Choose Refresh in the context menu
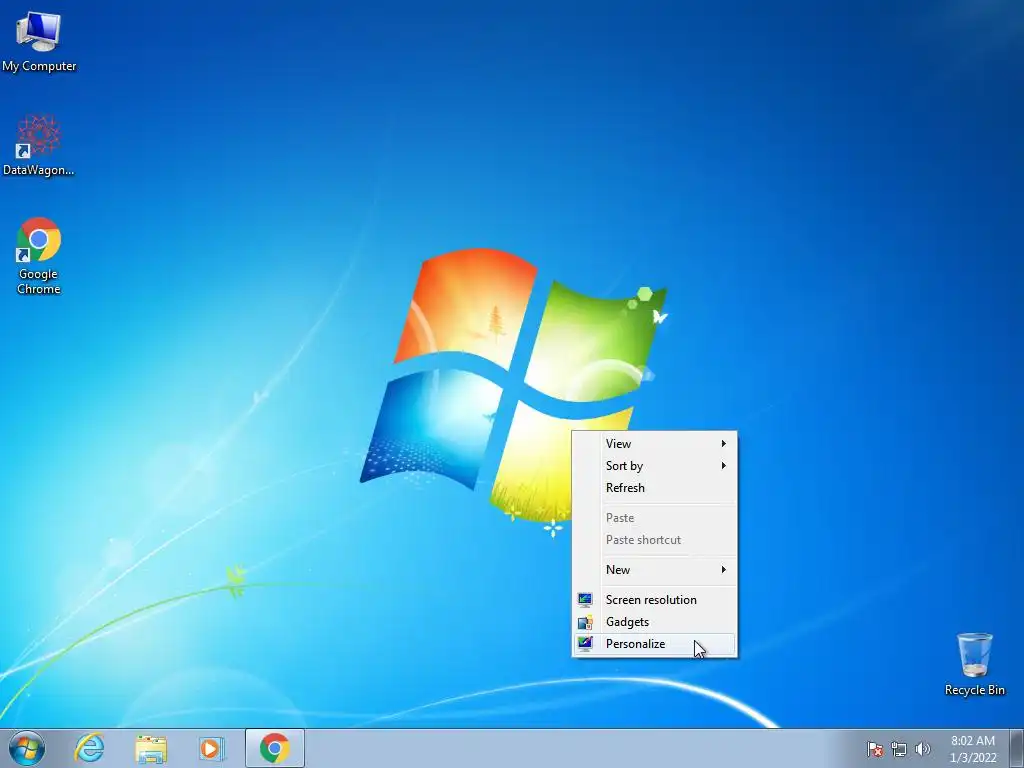 coord(654,488)
